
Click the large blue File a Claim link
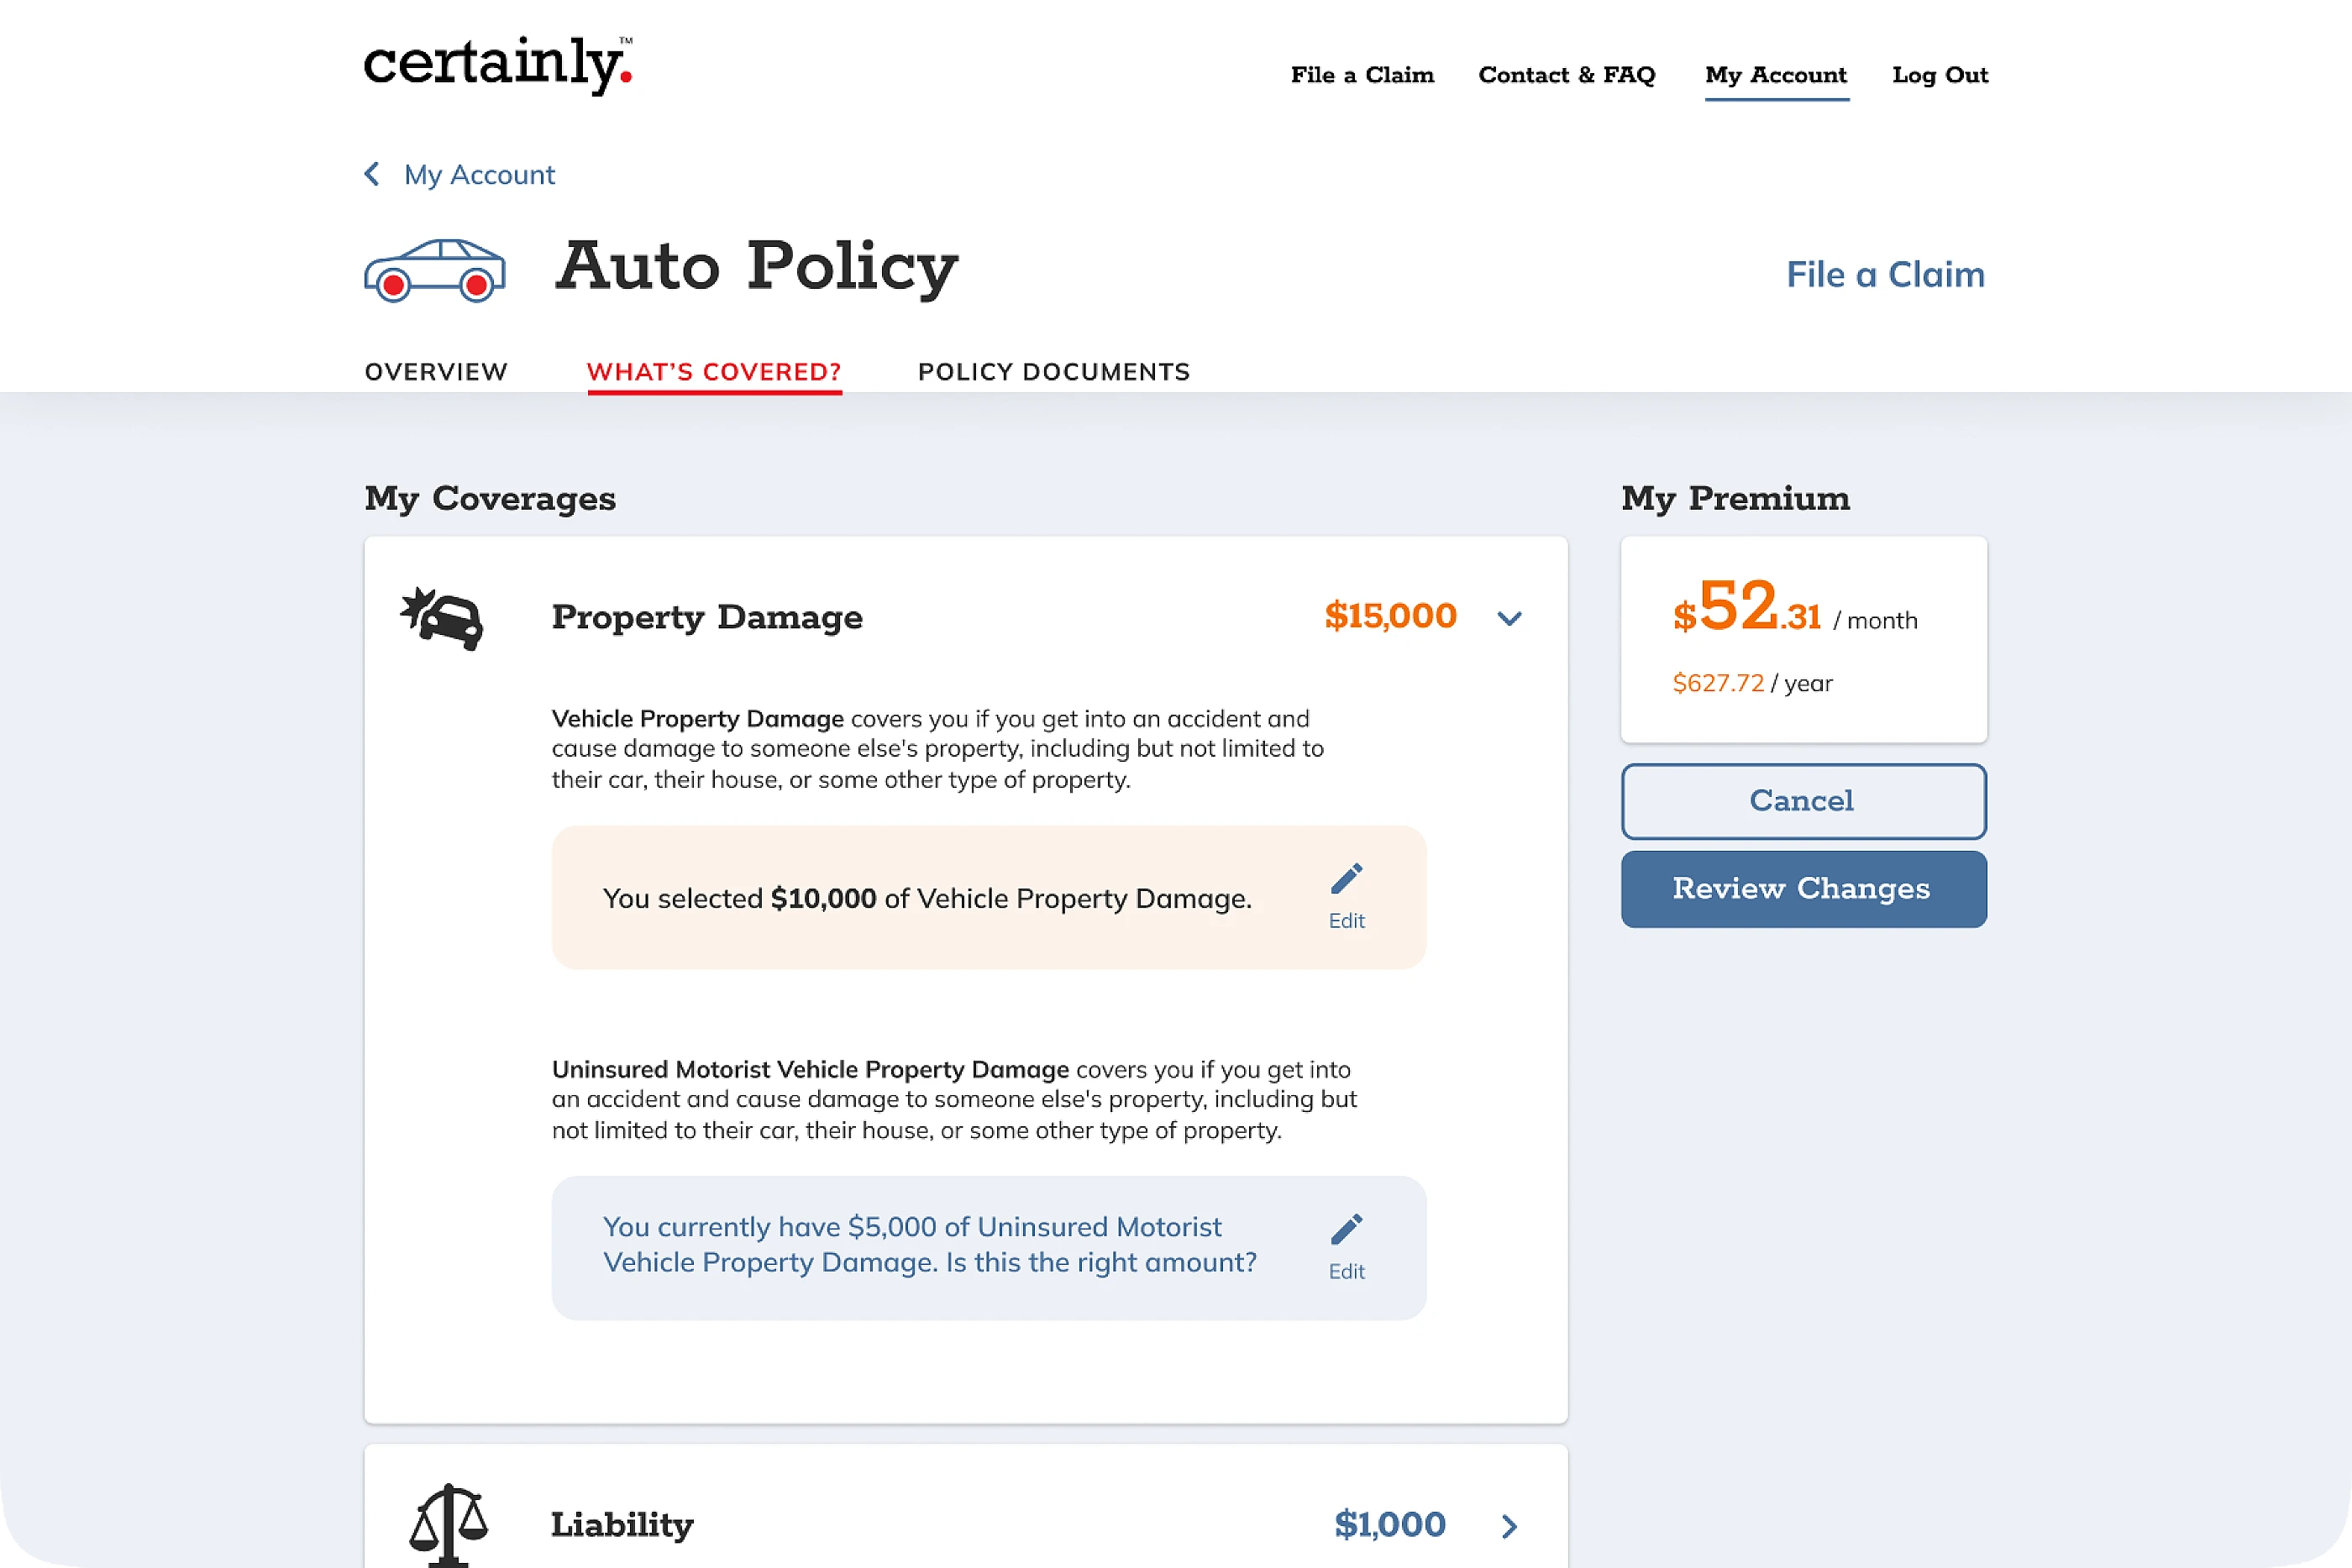tap(1885, 274)
